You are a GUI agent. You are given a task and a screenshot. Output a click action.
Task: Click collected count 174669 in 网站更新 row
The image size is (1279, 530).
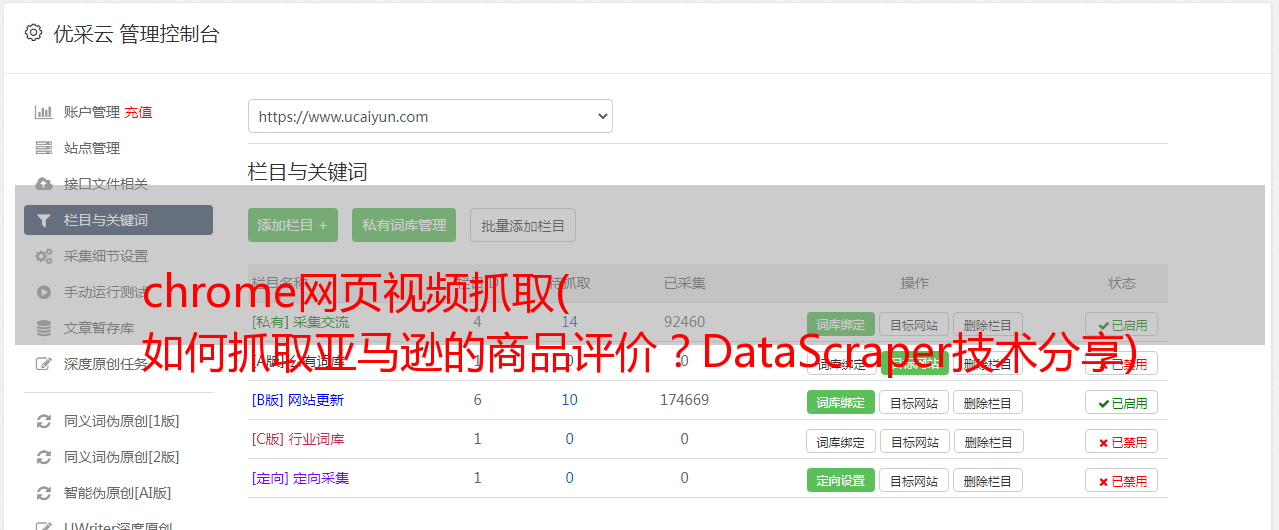click(x=684, y=400)
